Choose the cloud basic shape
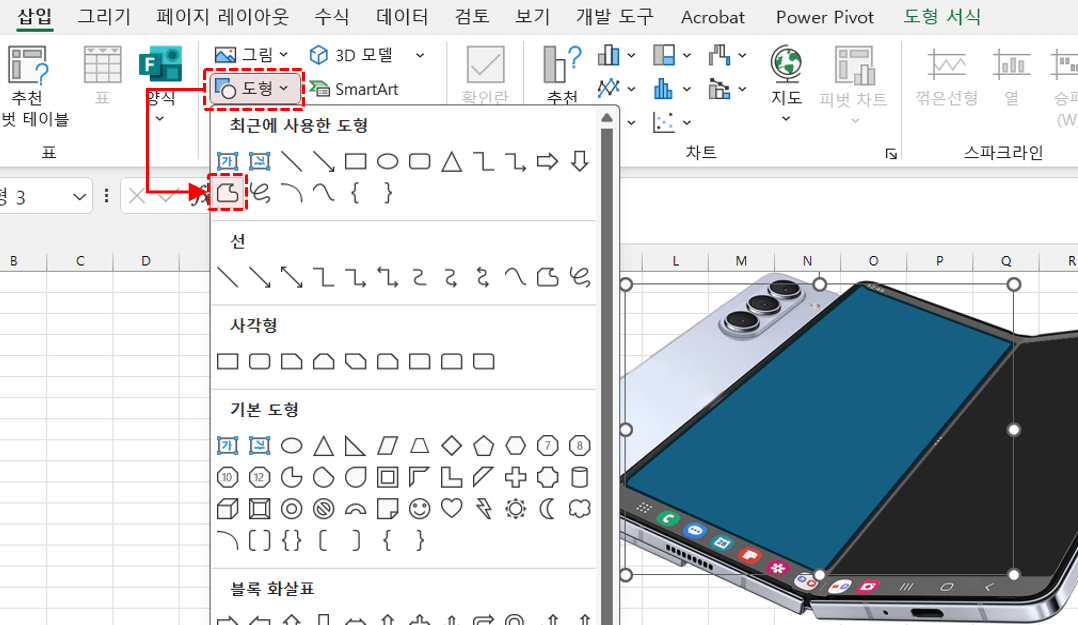Screen dimensions: 1078x625 pos(580,509)
